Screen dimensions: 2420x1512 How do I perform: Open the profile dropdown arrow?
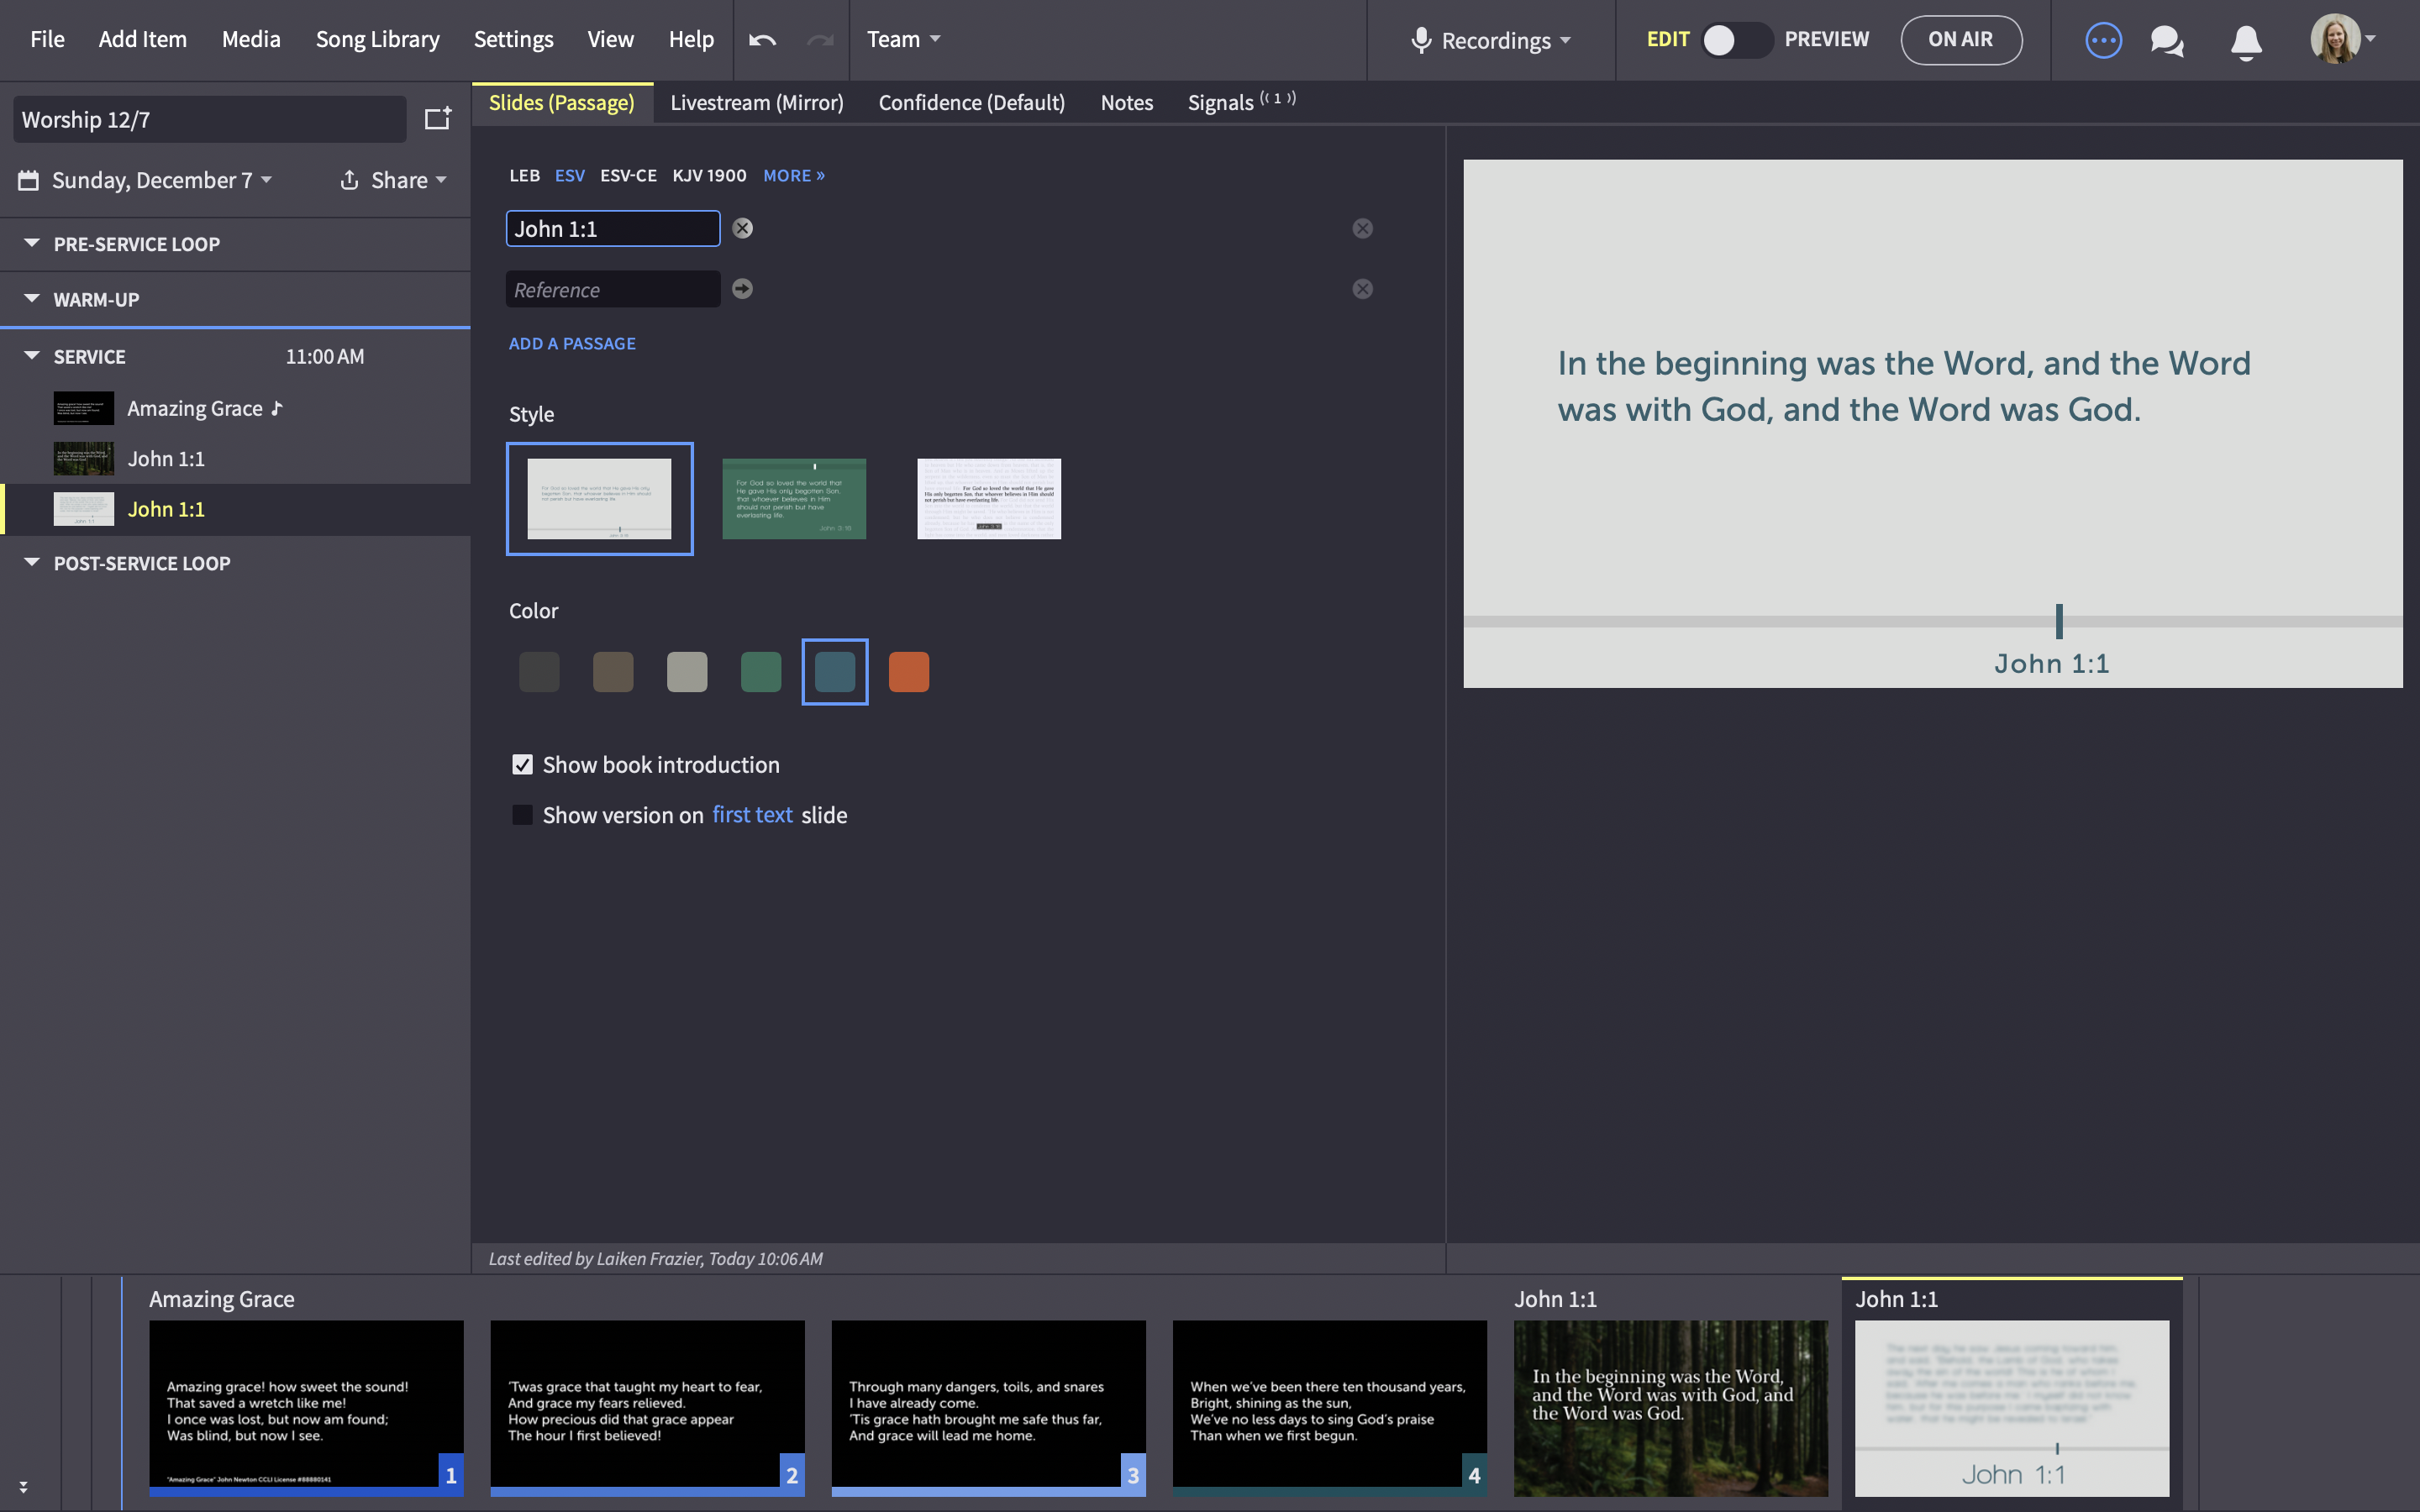point(2370,39)
